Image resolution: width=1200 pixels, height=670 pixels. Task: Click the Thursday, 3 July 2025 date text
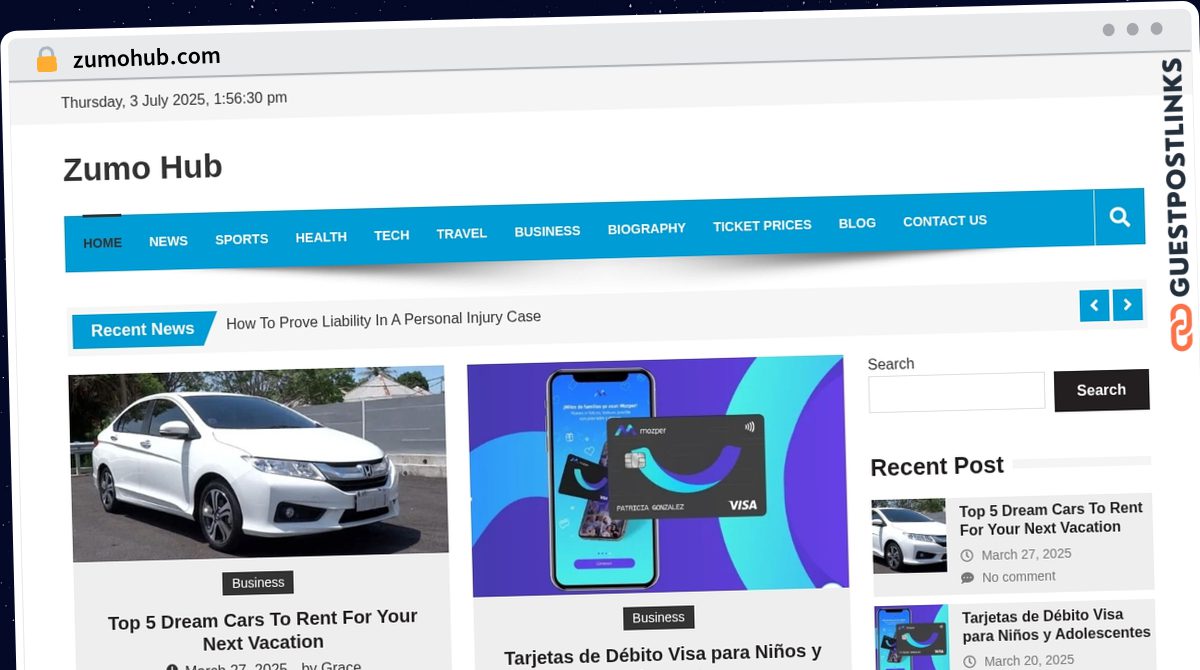click(x=174, y=100)
